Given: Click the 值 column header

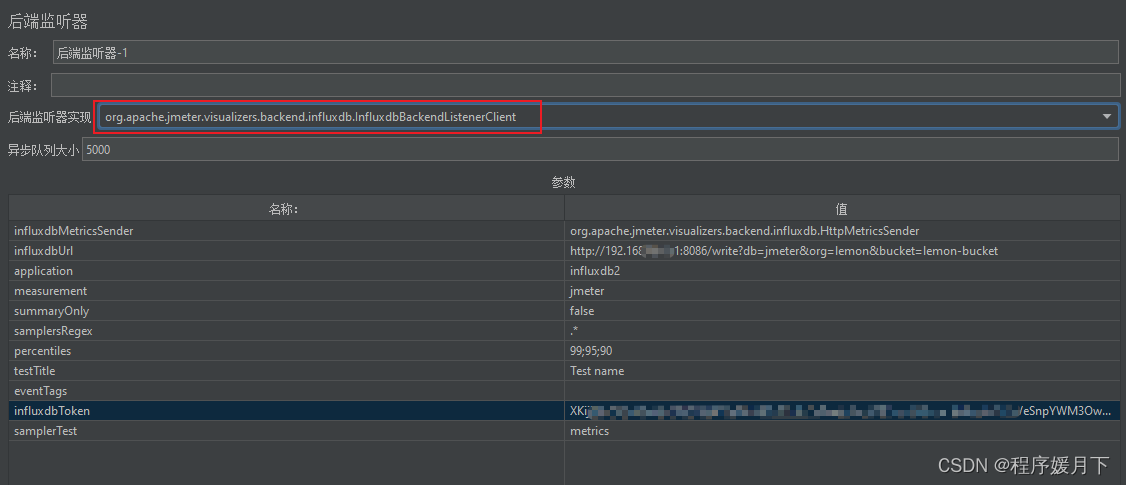Looking at the screenshot, I should point(842,209).
